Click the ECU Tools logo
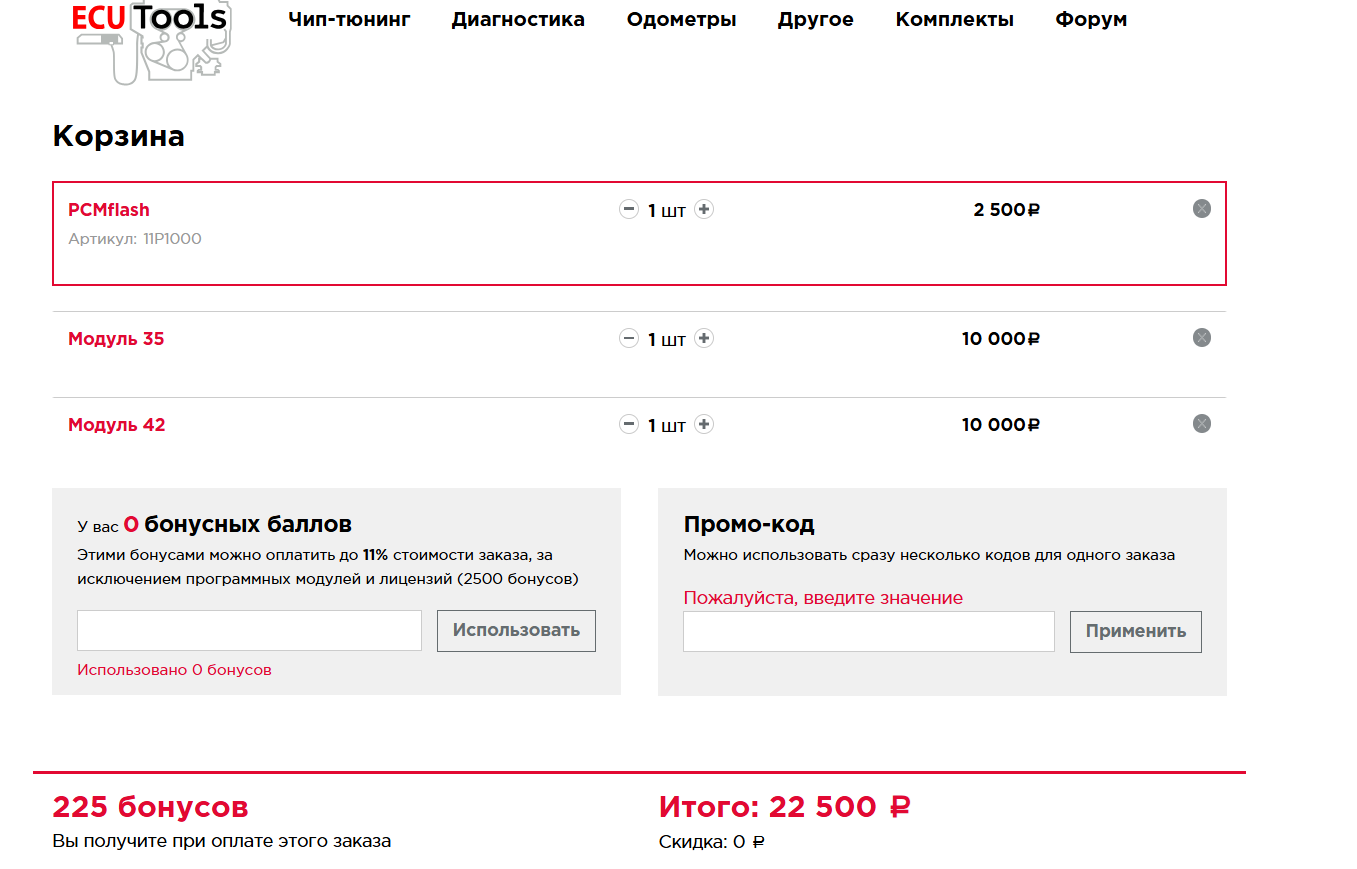 [151, 42]
